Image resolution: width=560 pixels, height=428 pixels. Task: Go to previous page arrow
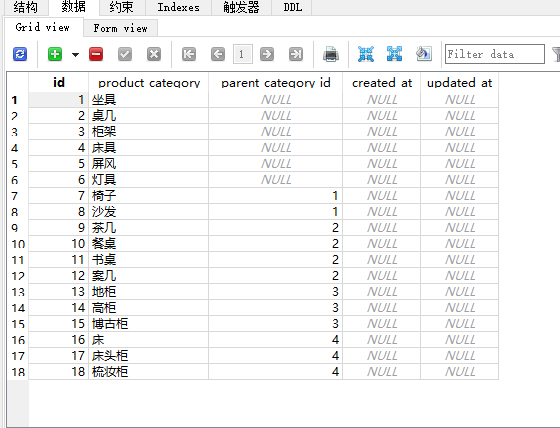[218, 54]
